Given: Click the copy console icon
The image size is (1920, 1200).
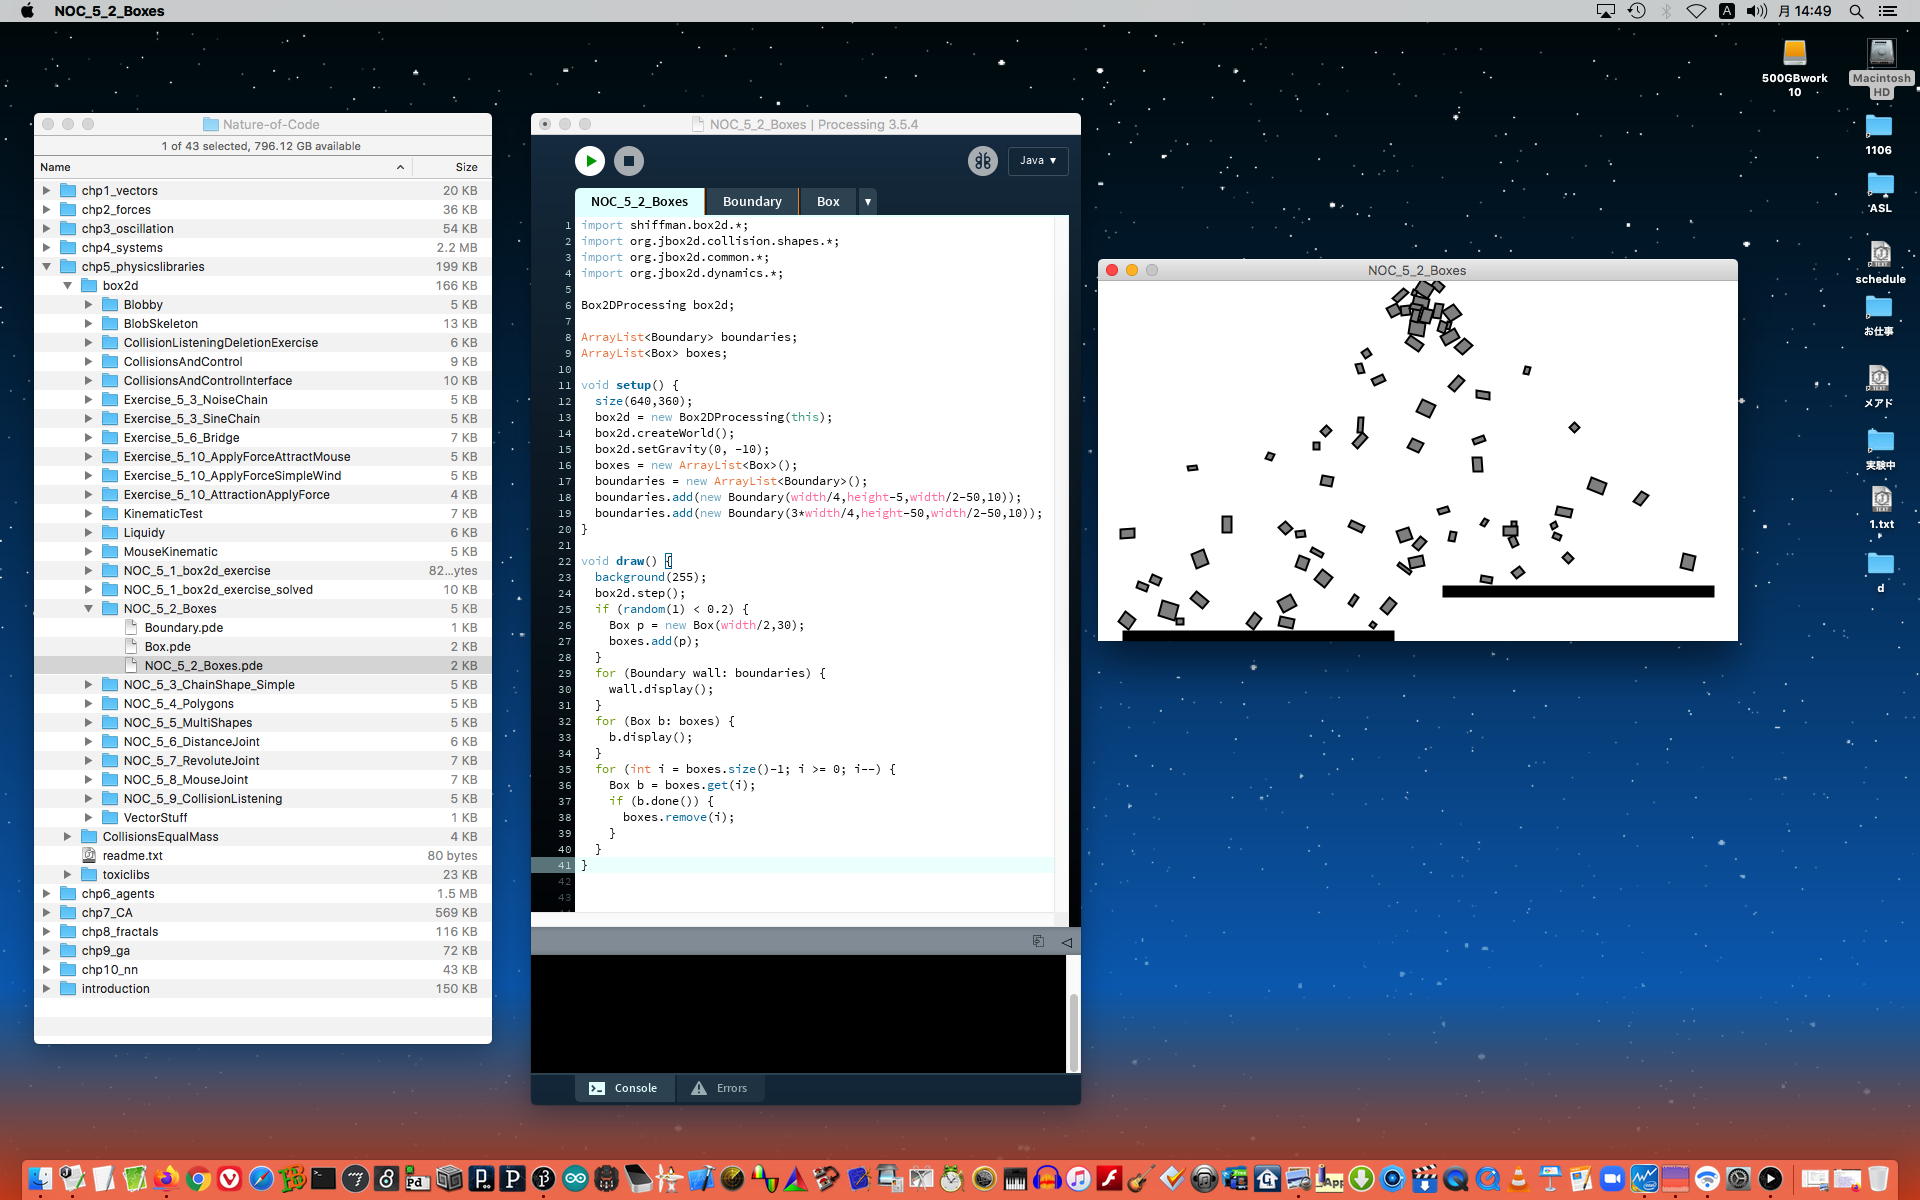Looking at the screenshot, I should (1037, 941).
